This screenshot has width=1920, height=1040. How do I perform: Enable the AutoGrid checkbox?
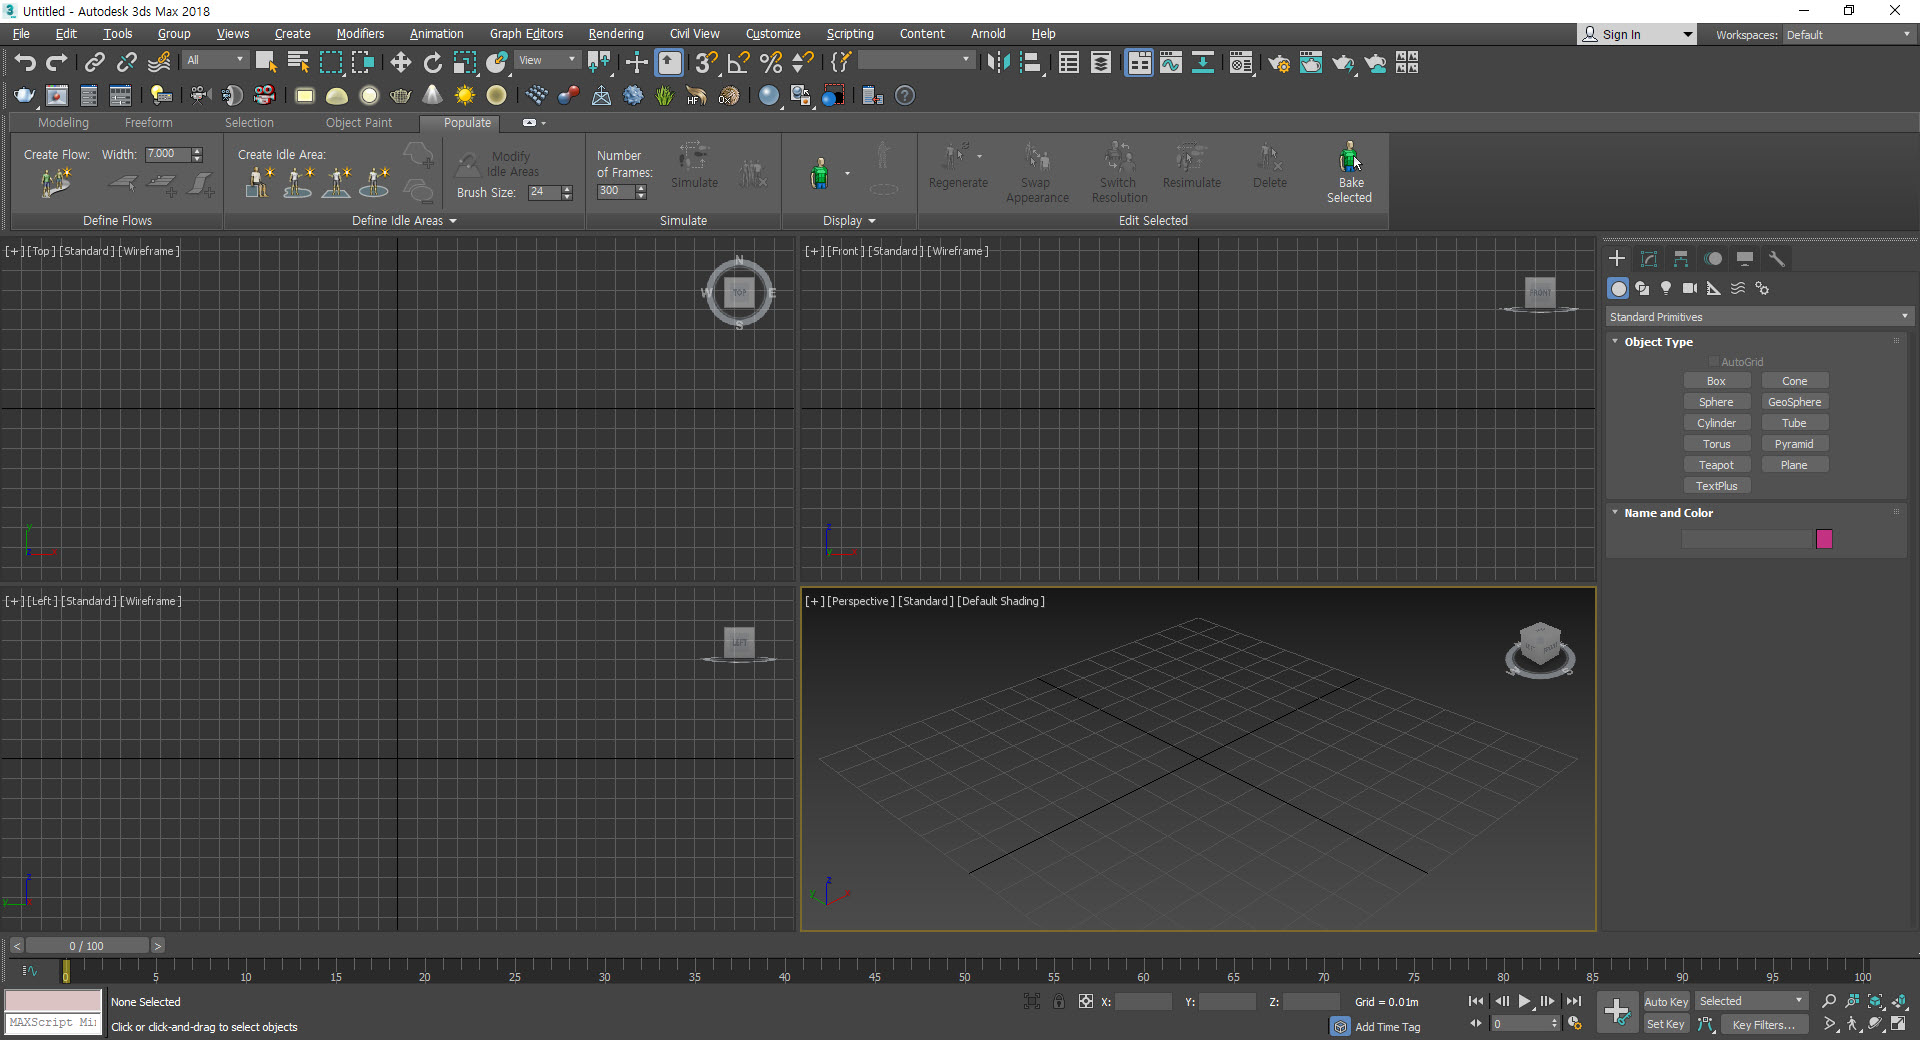[x=1714, y=362]
